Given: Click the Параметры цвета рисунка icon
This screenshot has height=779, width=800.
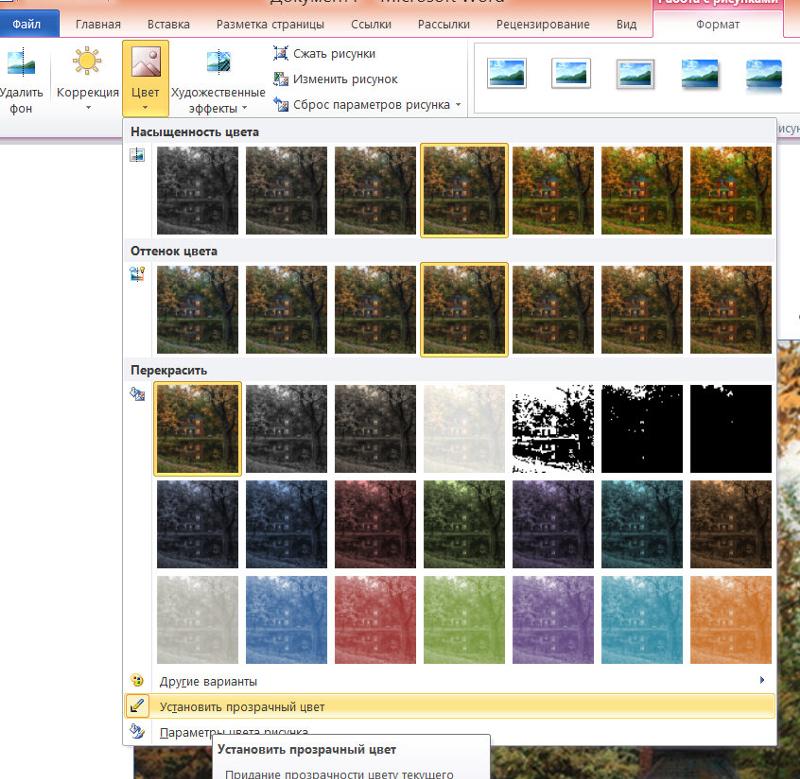Looking at the screenshot, I should pyautogui.click(x=137, y=731).
